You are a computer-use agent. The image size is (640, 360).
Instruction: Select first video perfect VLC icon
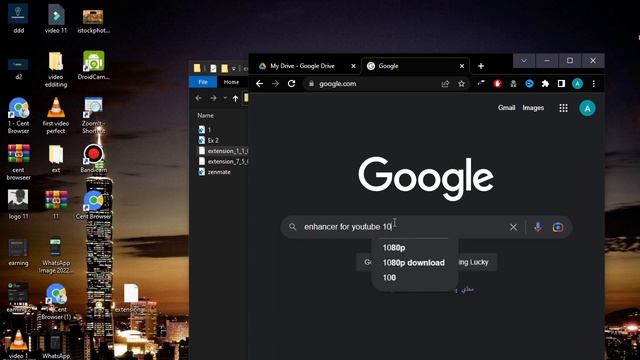tap(56, 116)
